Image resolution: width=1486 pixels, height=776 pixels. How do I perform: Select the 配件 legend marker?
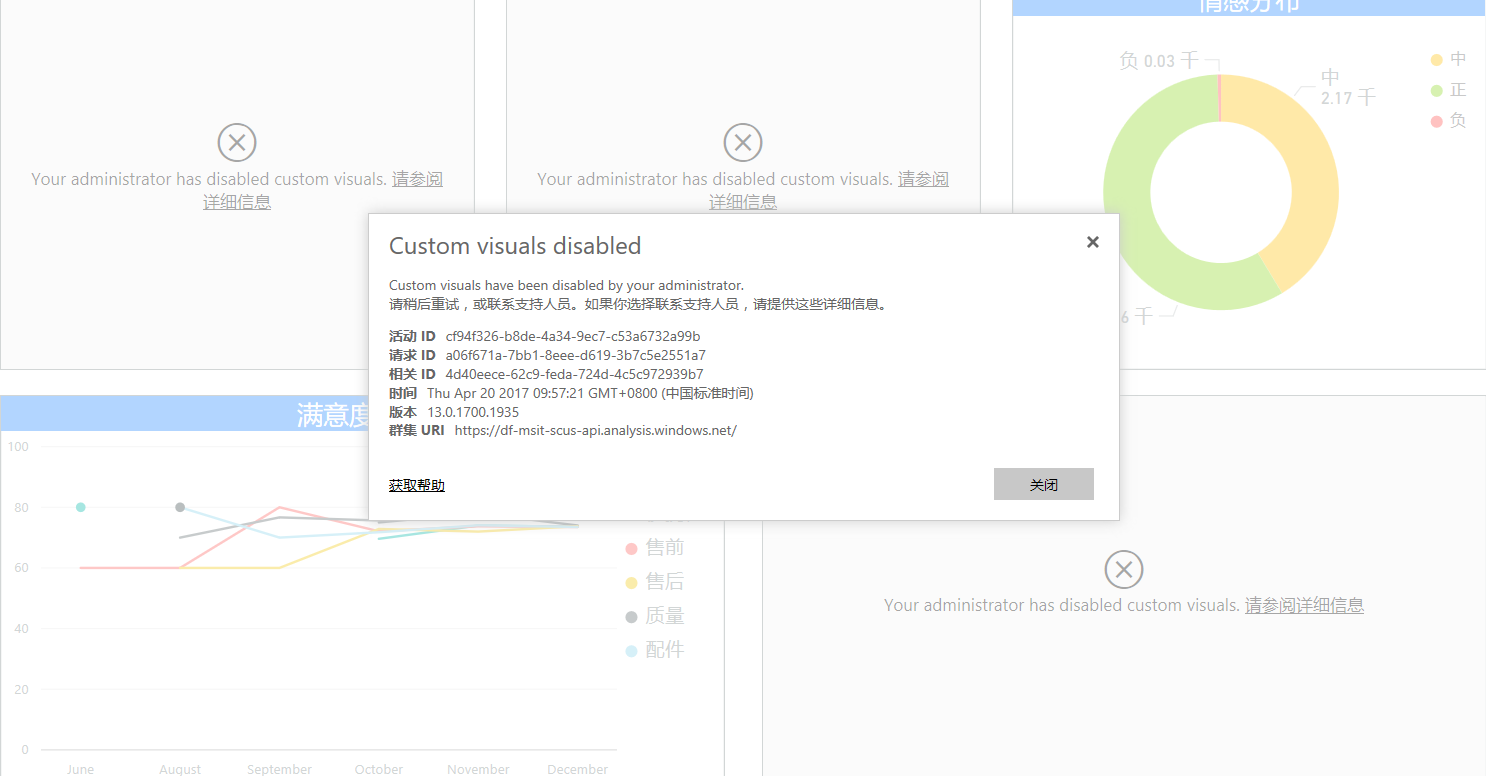click(x=631, y=650)
